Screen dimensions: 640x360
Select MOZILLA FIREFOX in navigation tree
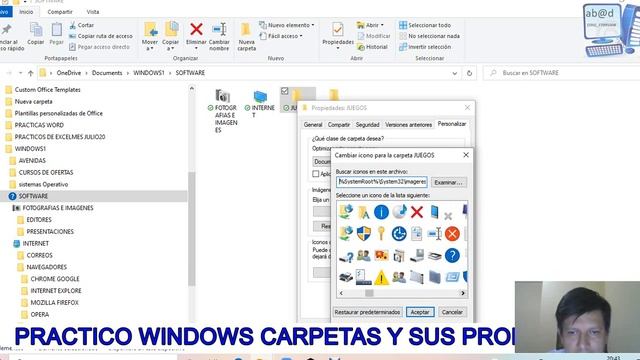(x=55, y=303)
